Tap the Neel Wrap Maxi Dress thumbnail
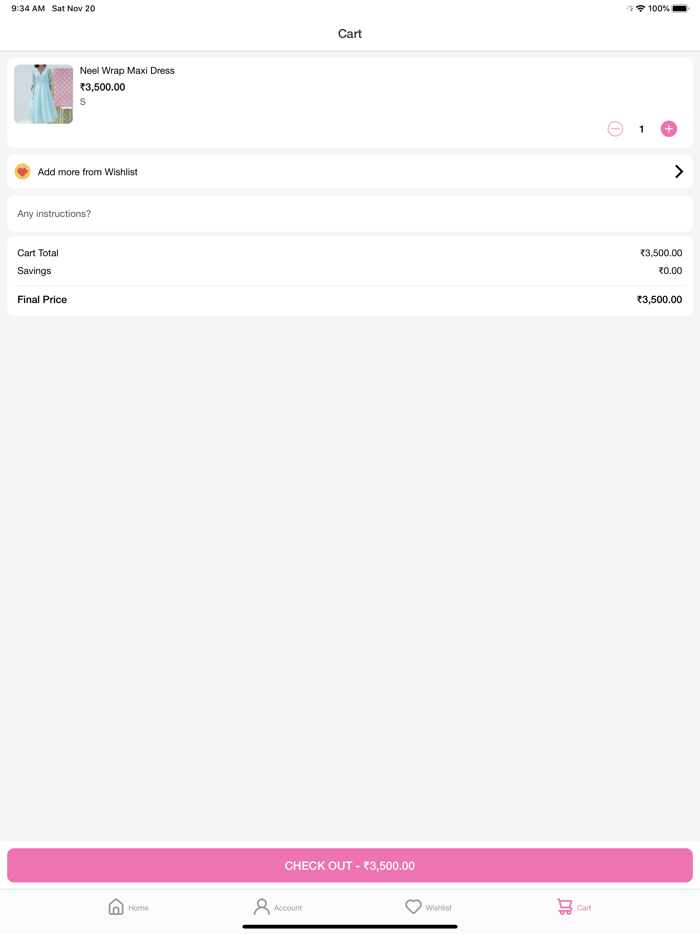 (x=44, y=94)
